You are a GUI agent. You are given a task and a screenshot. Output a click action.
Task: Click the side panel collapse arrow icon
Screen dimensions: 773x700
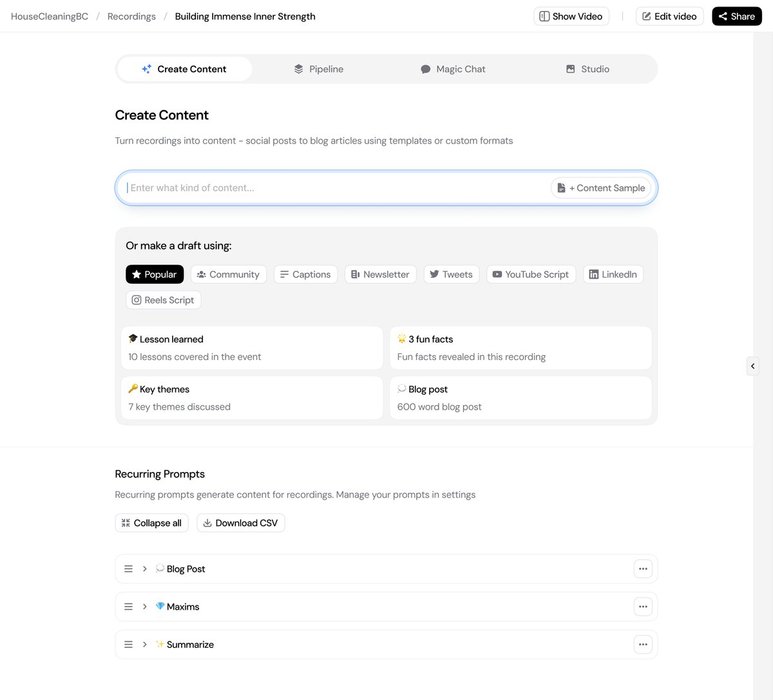click(x=752, y=366)
